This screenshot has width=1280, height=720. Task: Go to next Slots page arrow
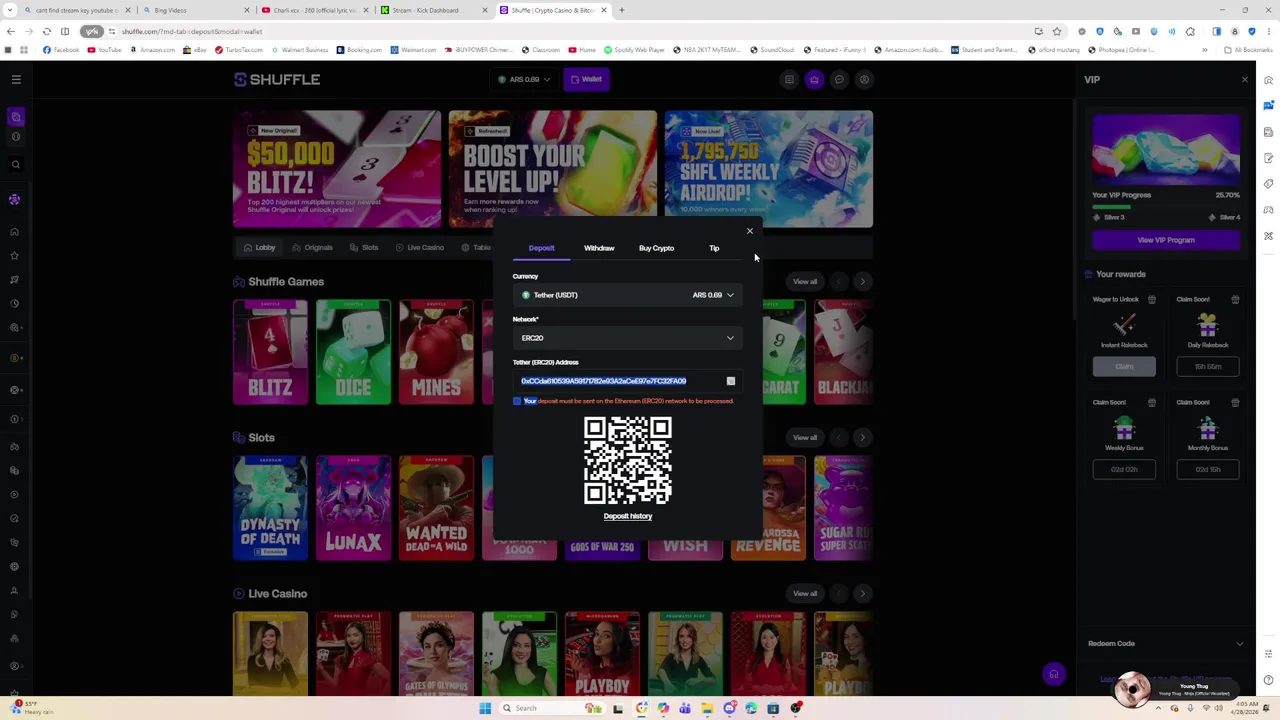click(x=862, y=437)
